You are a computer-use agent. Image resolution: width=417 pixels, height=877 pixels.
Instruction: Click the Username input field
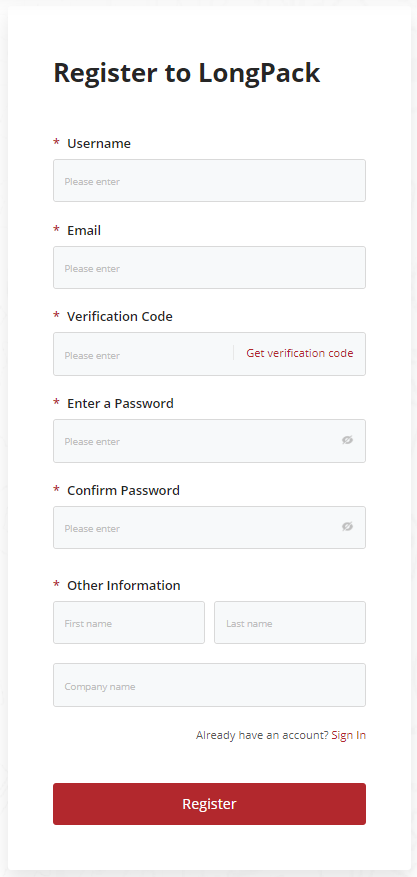click(x=210, y=181)
